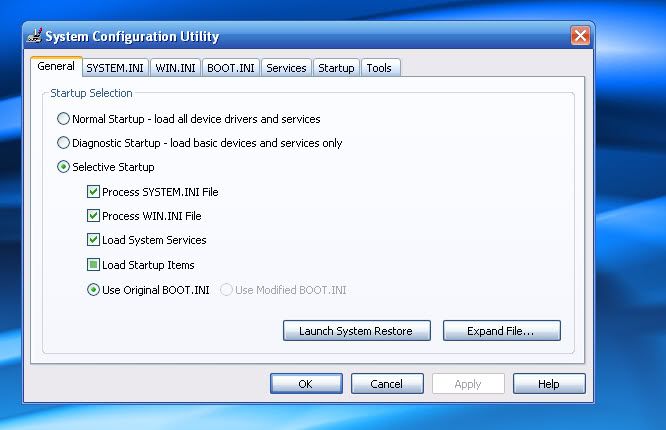Open the WIN.INI tab
Image resolution: width=666 pixels, height=430 pixels.
(x=175, y=68)
